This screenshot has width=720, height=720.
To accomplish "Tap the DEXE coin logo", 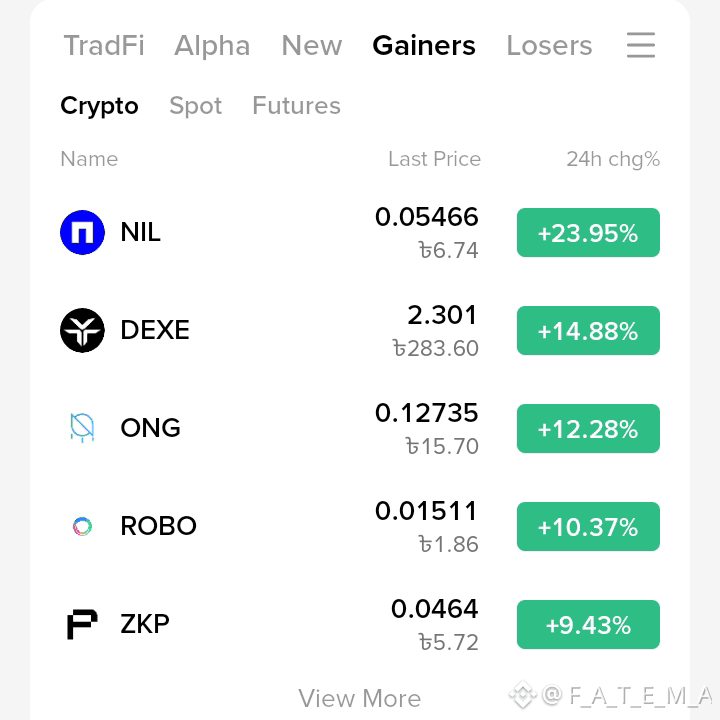I will (x=83, y=330).
